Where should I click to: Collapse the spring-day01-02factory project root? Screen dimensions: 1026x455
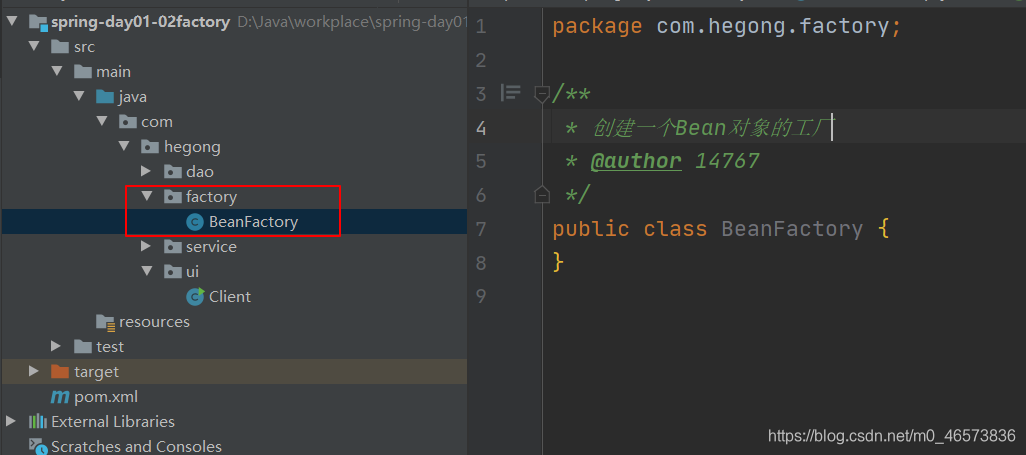[12, 22]
